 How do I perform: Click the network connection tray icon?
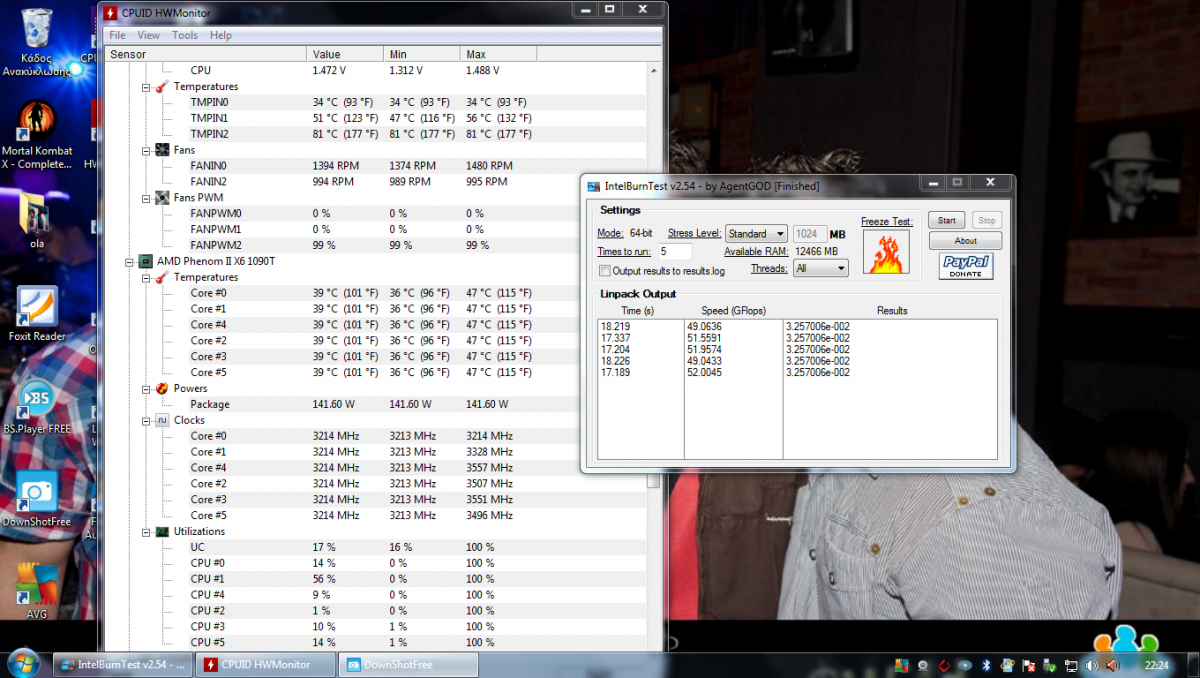coord(1070,665)
